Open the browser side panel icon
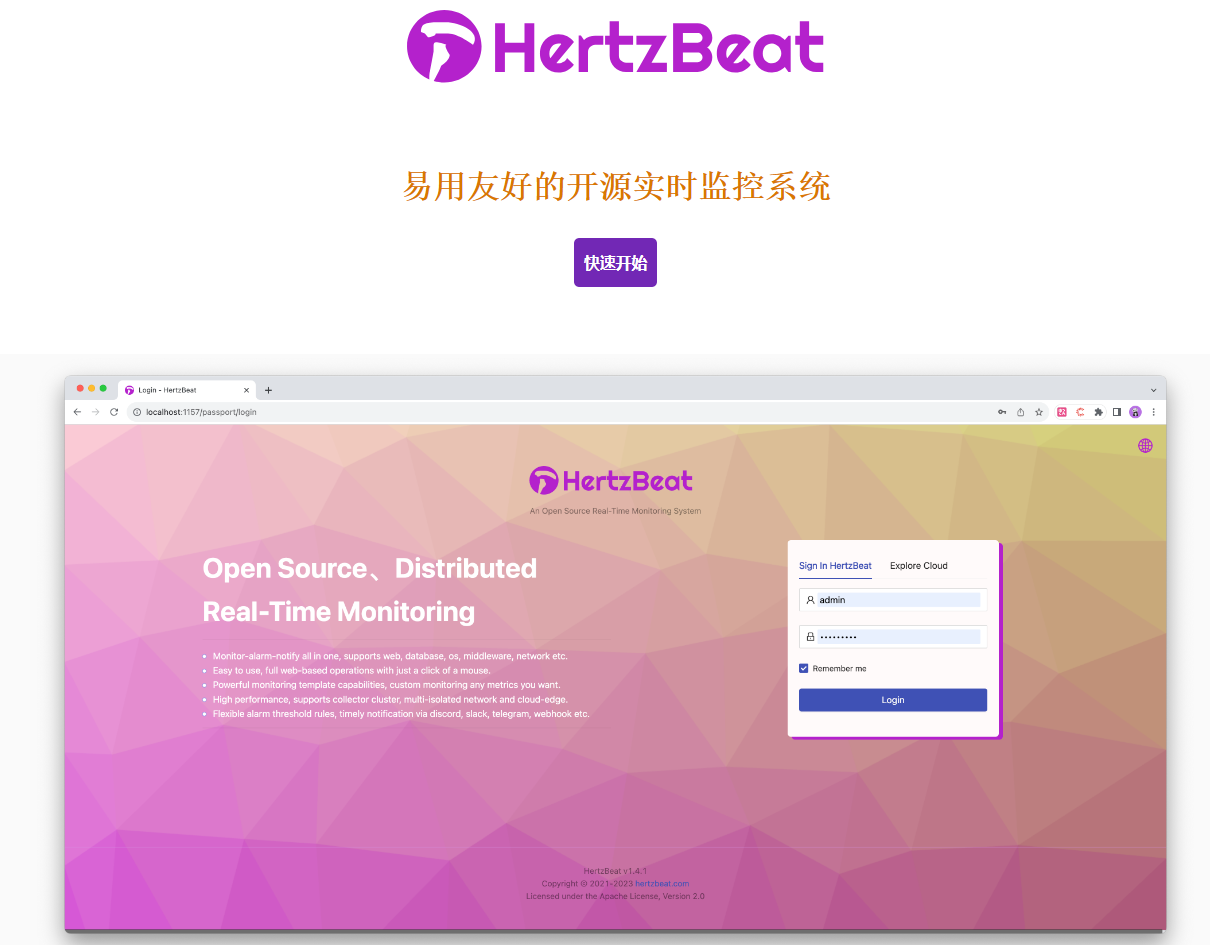The height and width of the screenshot is (945, 1210). 1117,412
